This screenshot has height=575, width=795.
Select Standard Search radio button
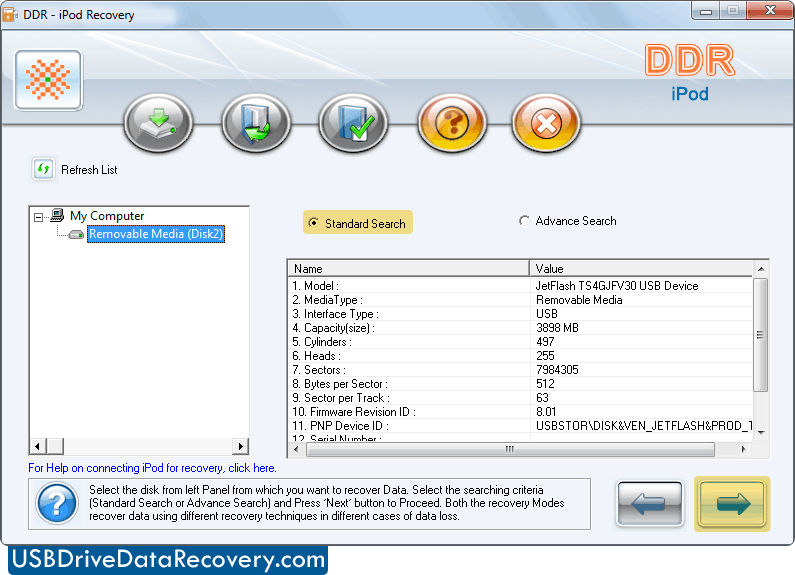[314, 223]
